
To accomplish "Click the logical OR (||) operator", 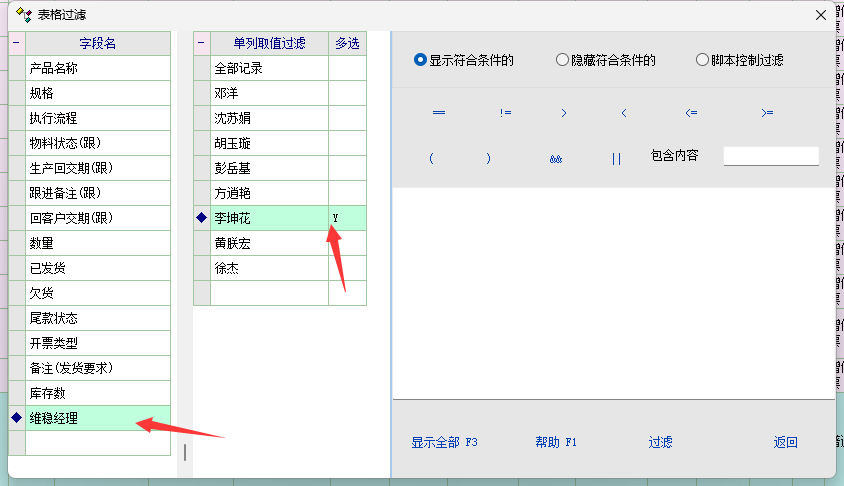I will 616,158.
